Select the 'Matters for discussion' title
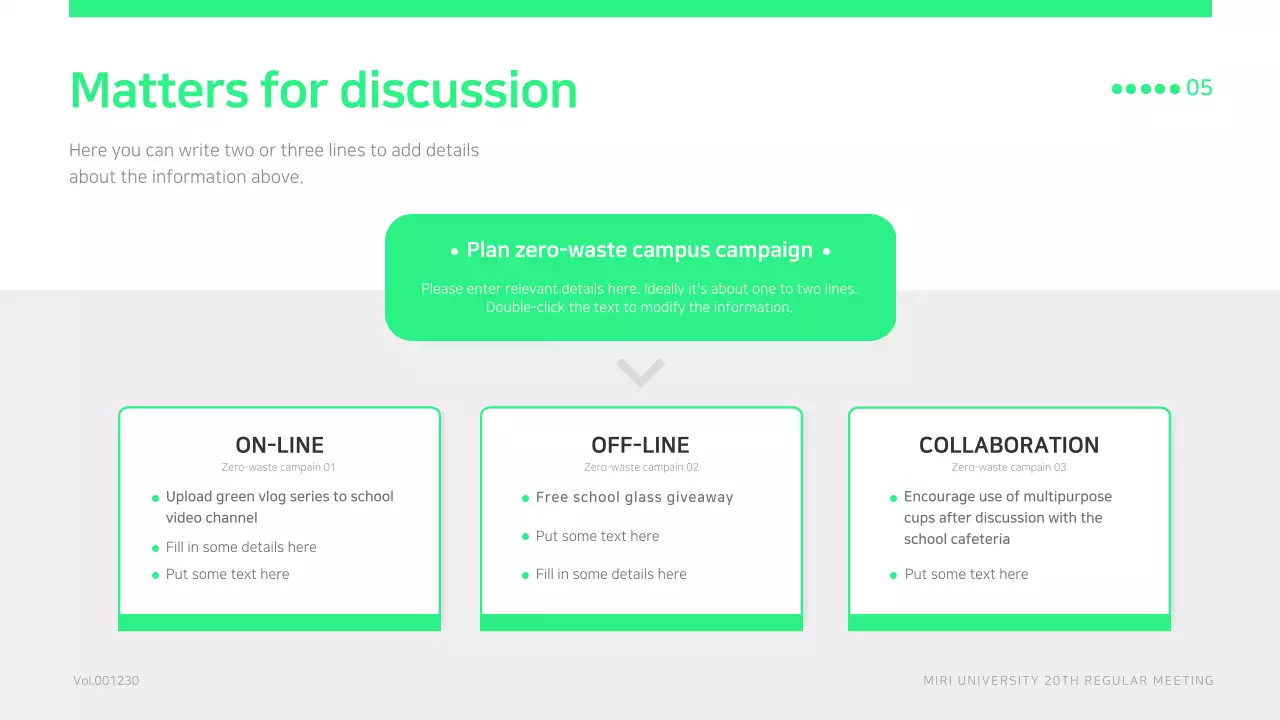The height and width of the screenshot is (720, 1280). coord(323,90)
